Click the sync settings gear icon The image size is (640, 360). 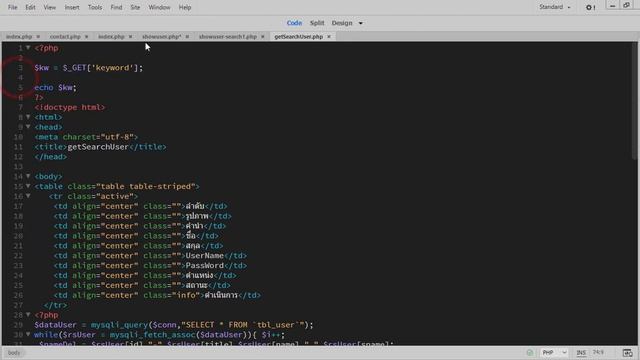[x=590, y=7]
